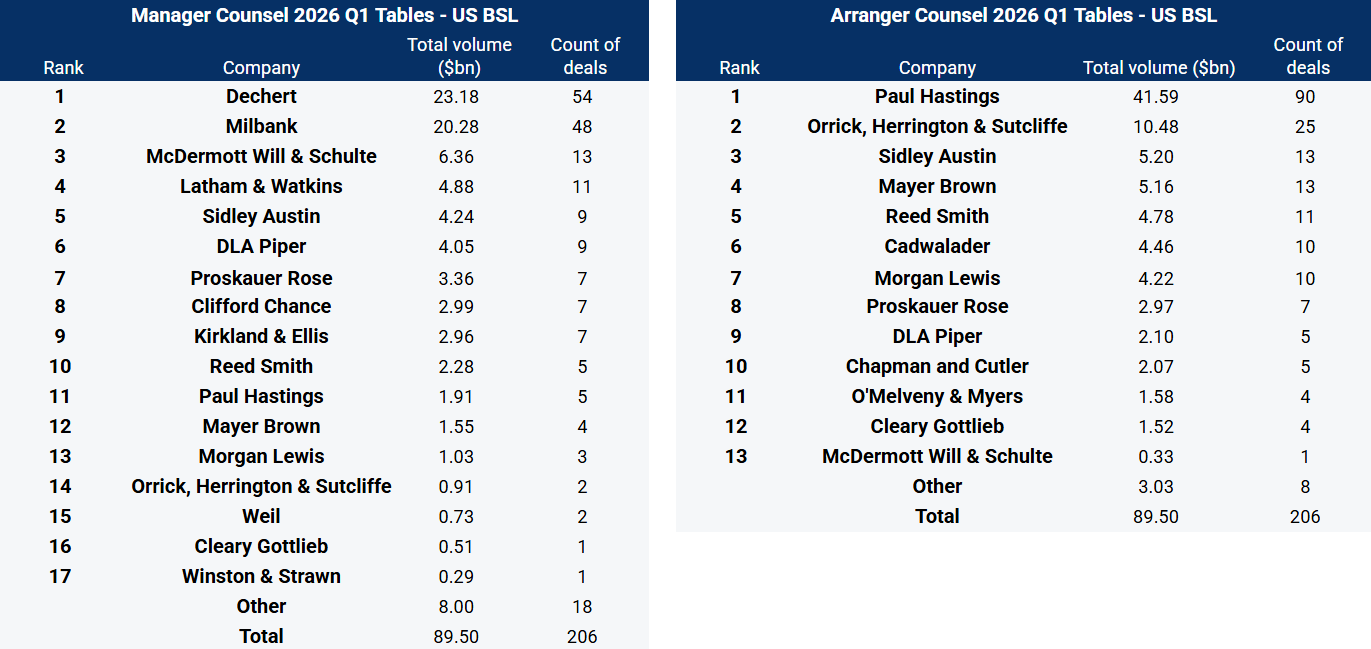Select the 10.48 total volume cell
1371x649 pixels.
[1158, 127]
